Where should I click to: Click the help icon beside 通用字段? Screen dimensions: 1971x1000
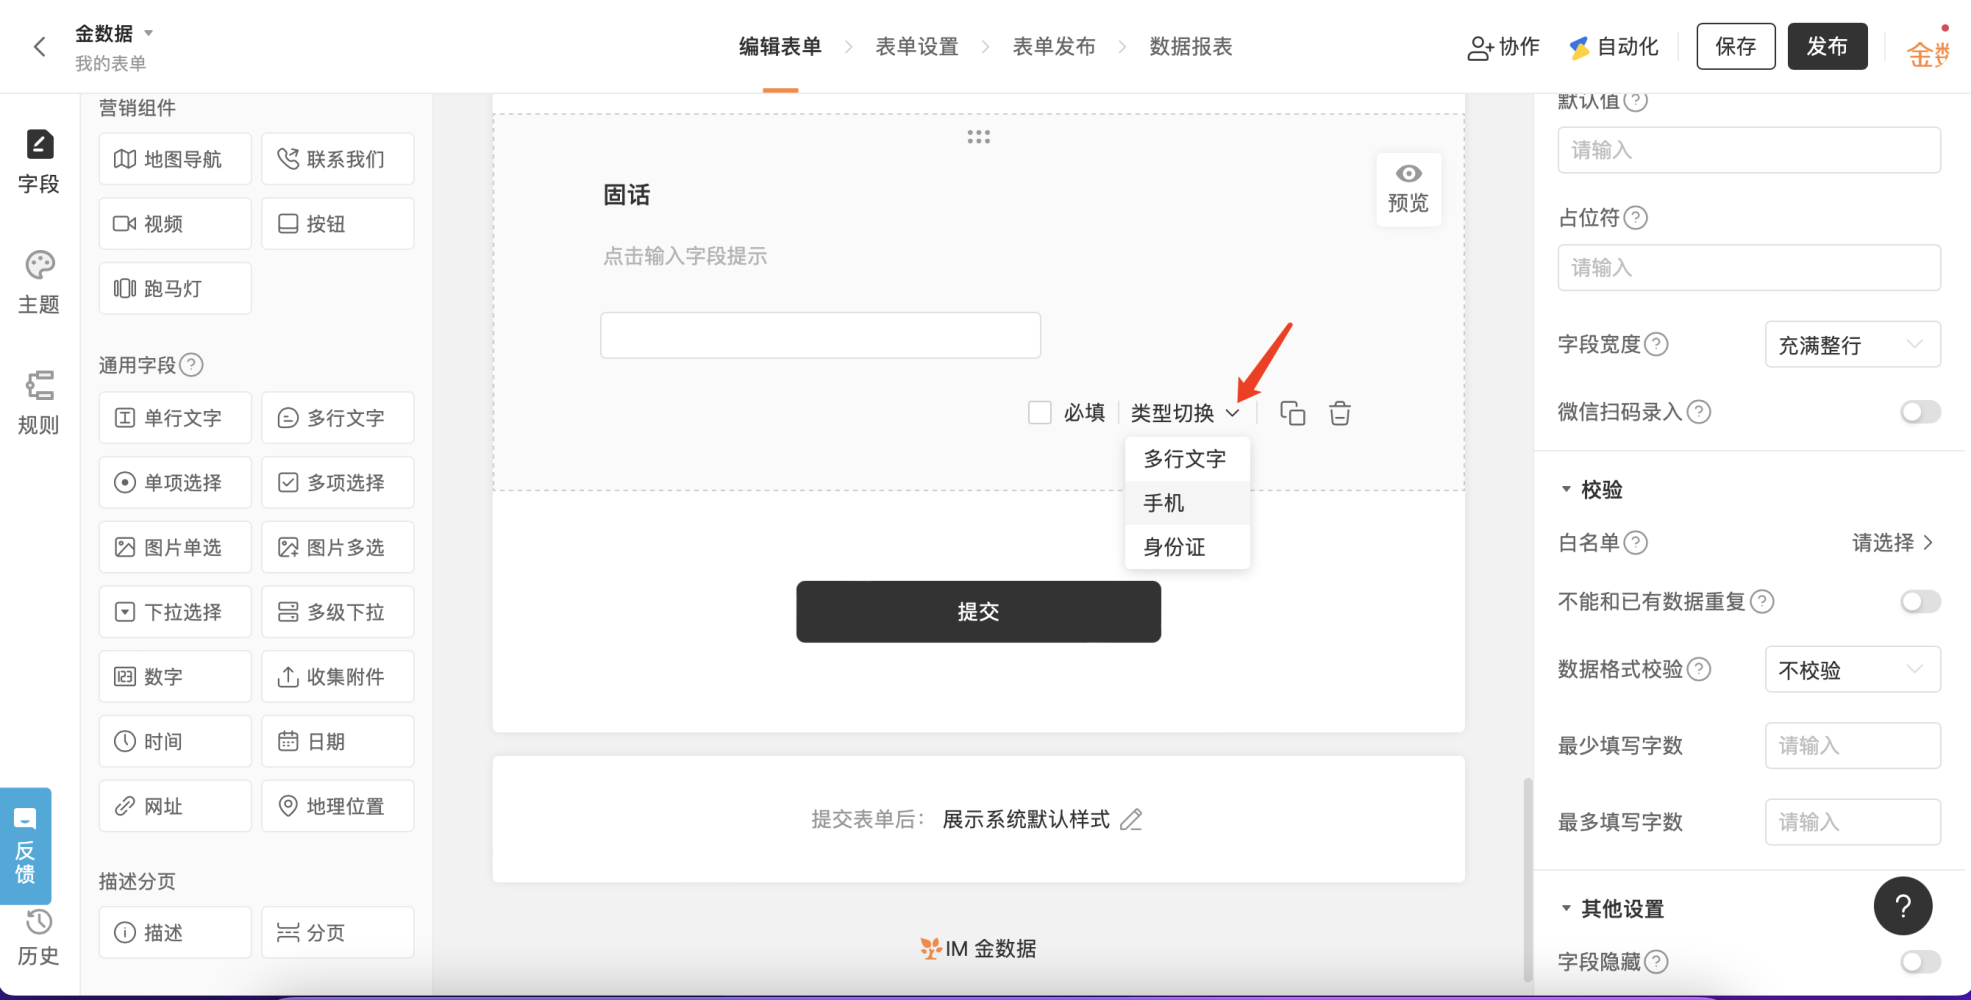192,365
